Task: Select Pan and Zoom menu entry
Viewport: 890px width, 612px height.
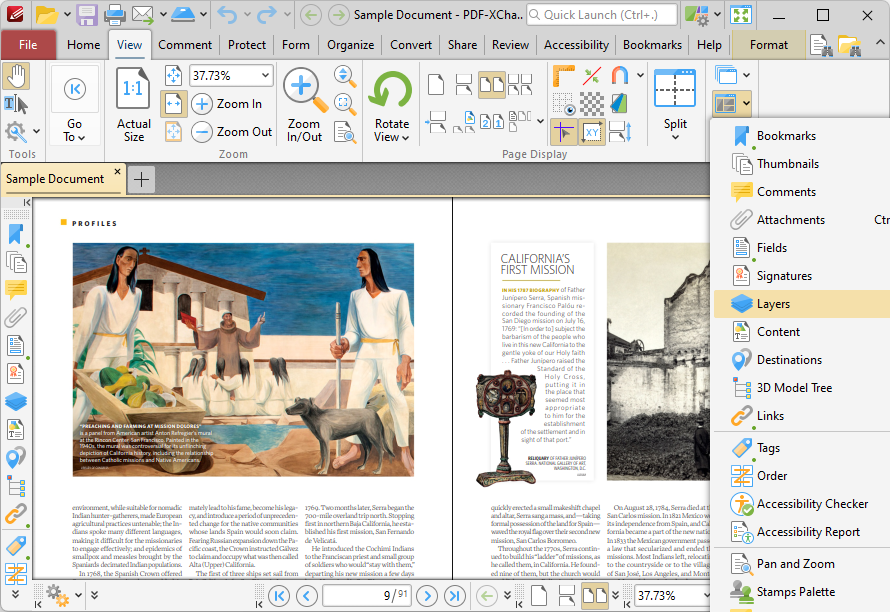Action: [801, 564]
